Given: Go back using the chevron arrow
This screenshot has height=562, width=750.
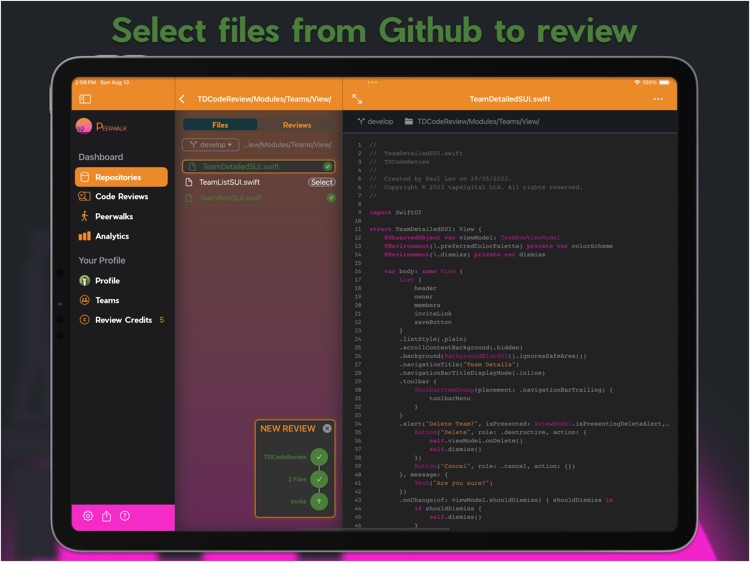Looking at the screenshot, I should [182, 99].
